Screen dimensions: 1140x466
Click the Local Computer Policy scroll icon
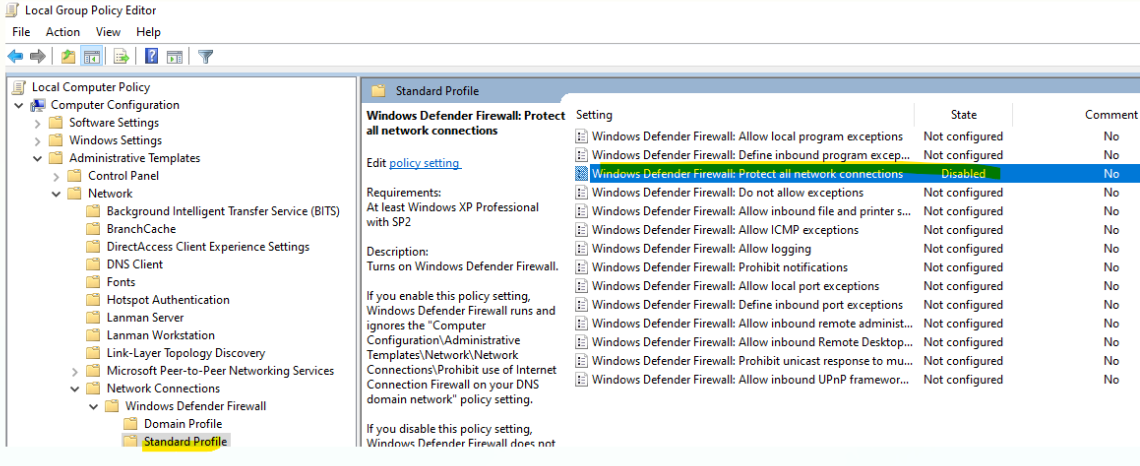click(x=19, y=87)
